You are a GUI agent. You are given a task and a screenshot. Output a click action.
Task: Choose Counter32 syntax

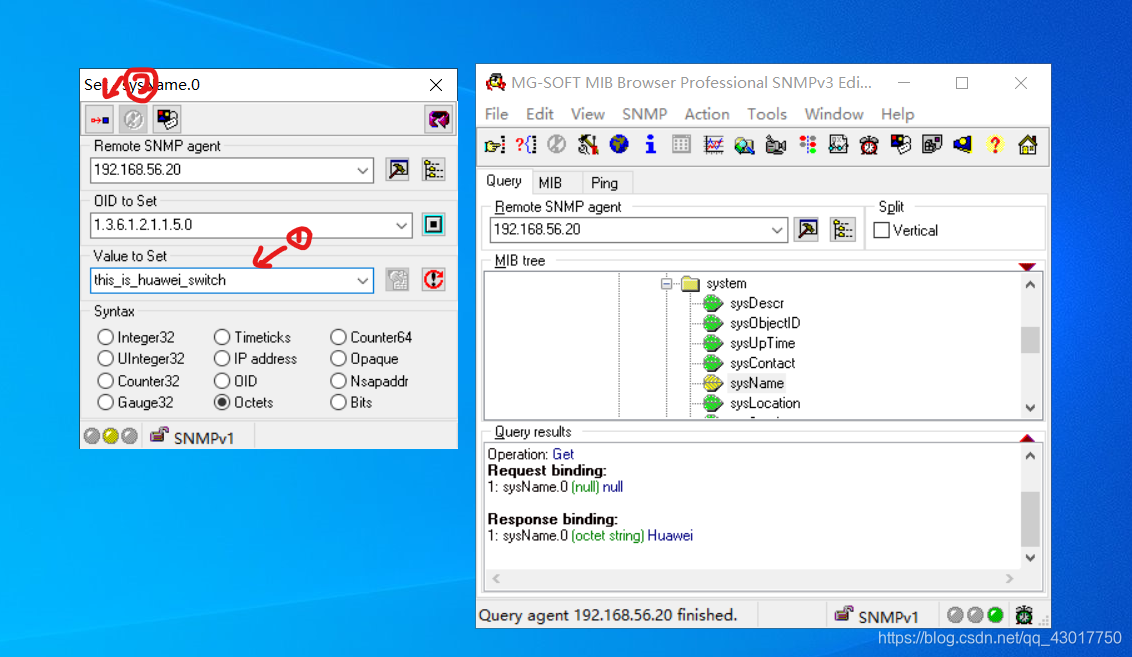coord(105,380)
